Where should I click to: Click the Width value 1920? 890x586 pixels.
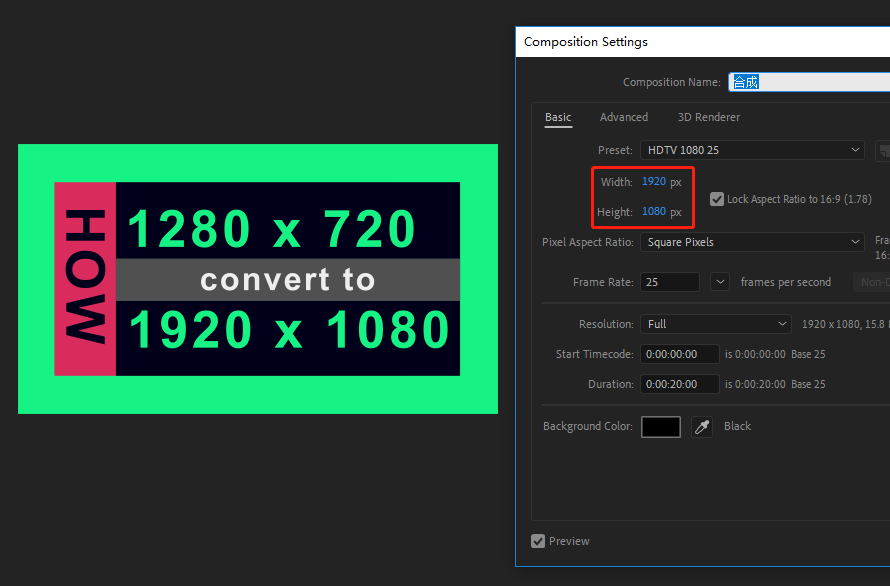click(654, 181)
